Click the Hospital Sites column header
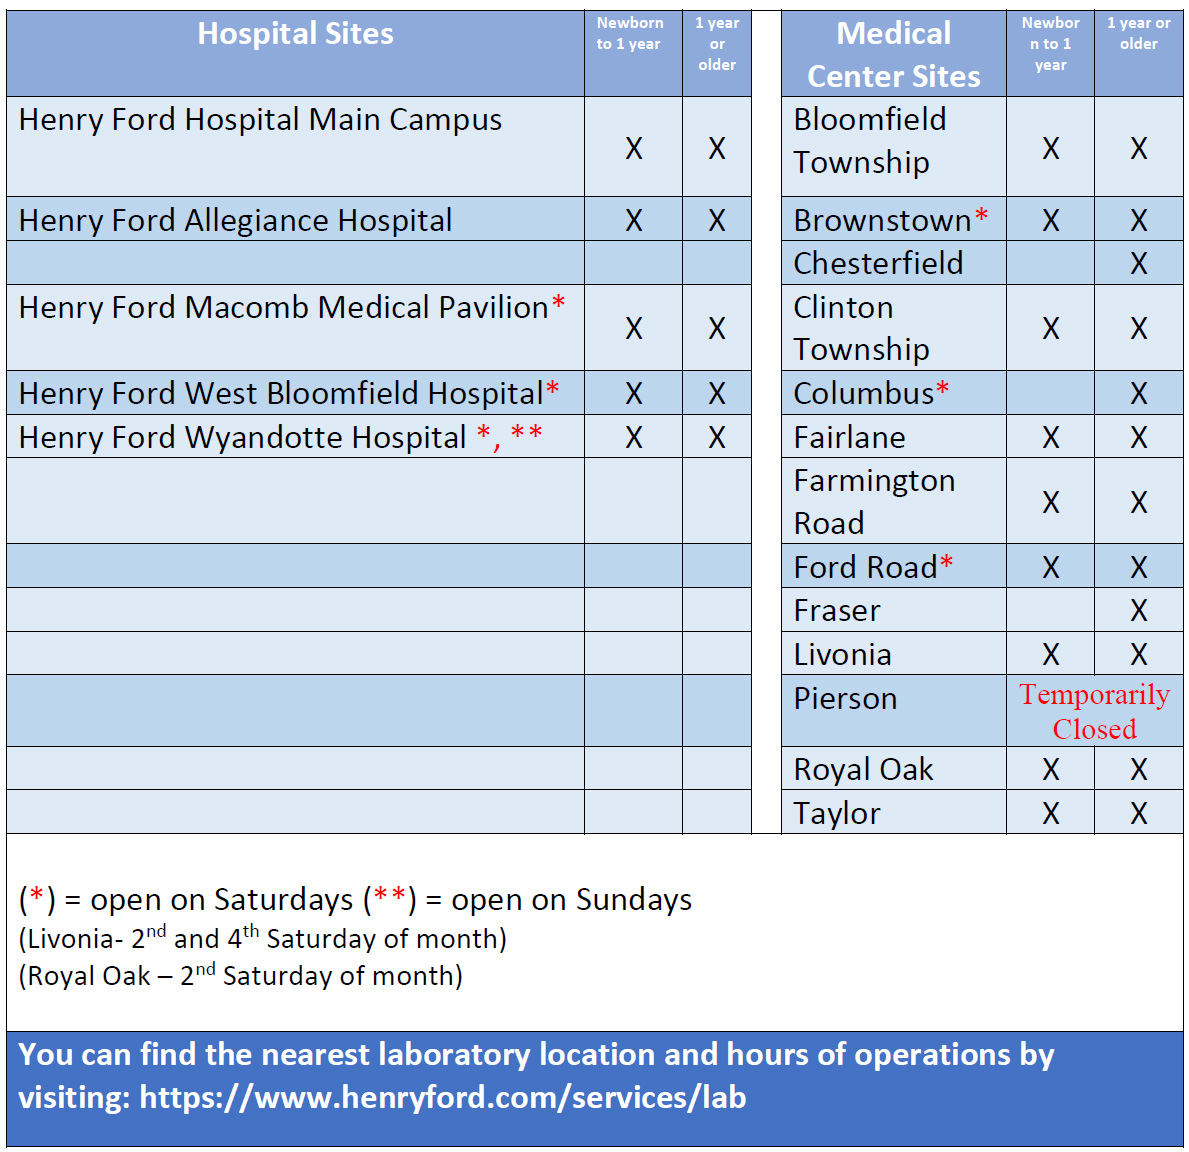Viewport: 1189px width, 1152px height. click(295, 34)
